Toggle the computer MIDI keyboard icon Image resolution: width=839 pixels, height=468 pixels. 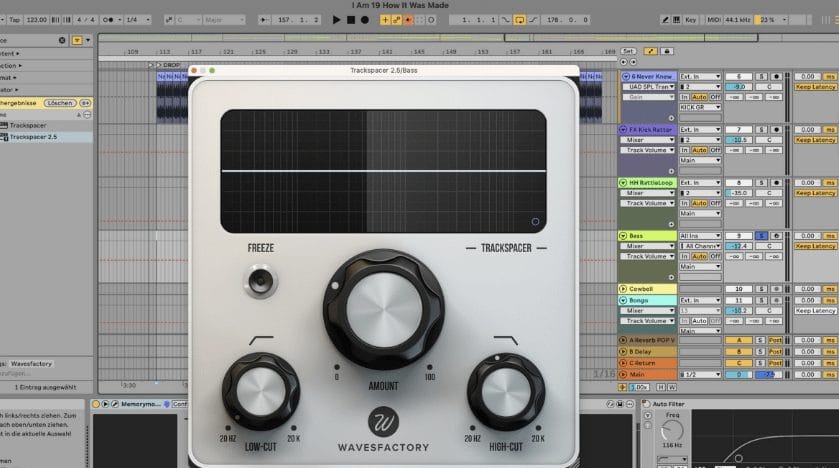click(676, 20)
